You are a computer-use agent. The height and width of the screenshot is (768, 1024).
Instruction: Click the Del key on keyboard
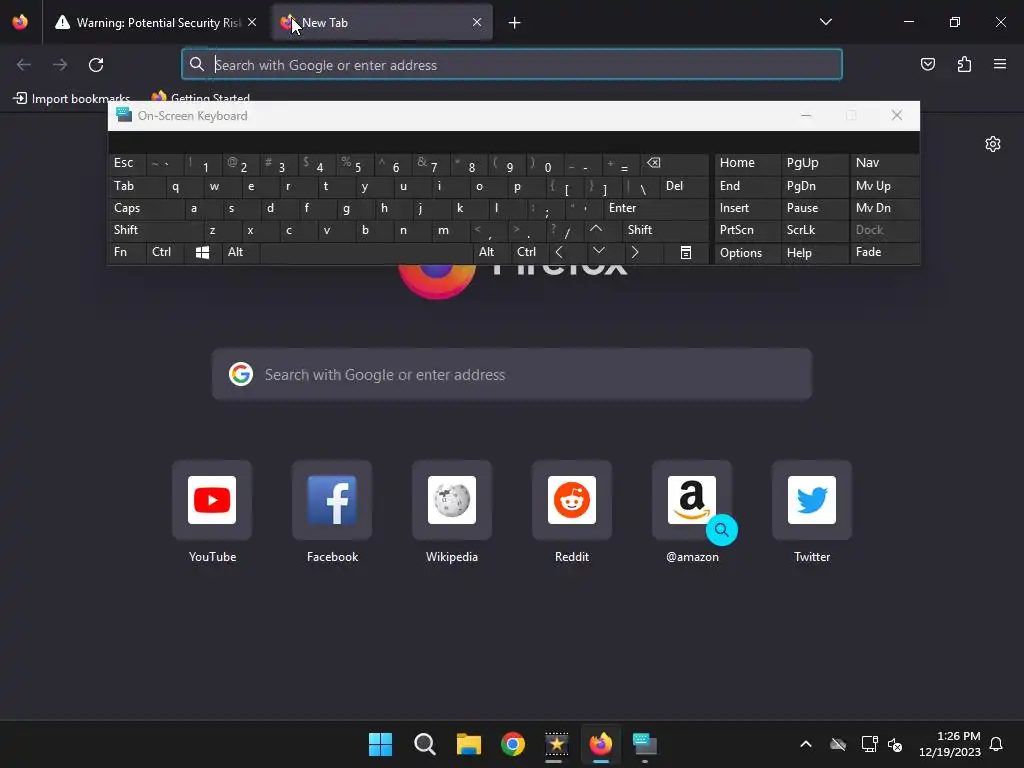684,186
